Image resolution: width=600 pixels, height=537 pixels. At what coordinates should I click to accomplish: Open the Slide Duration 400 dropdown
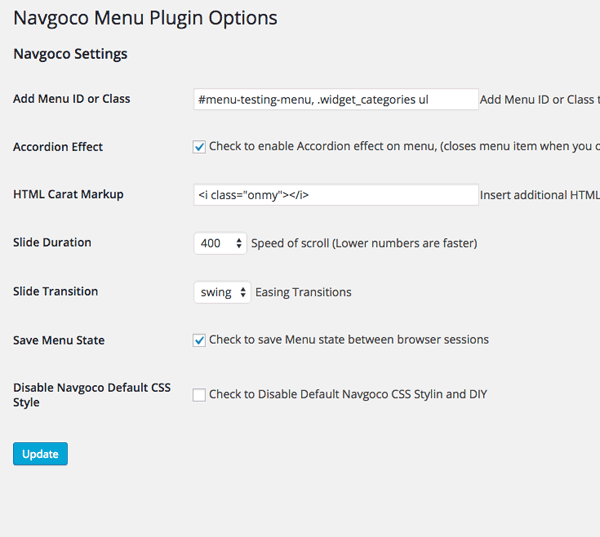[220, 243]
